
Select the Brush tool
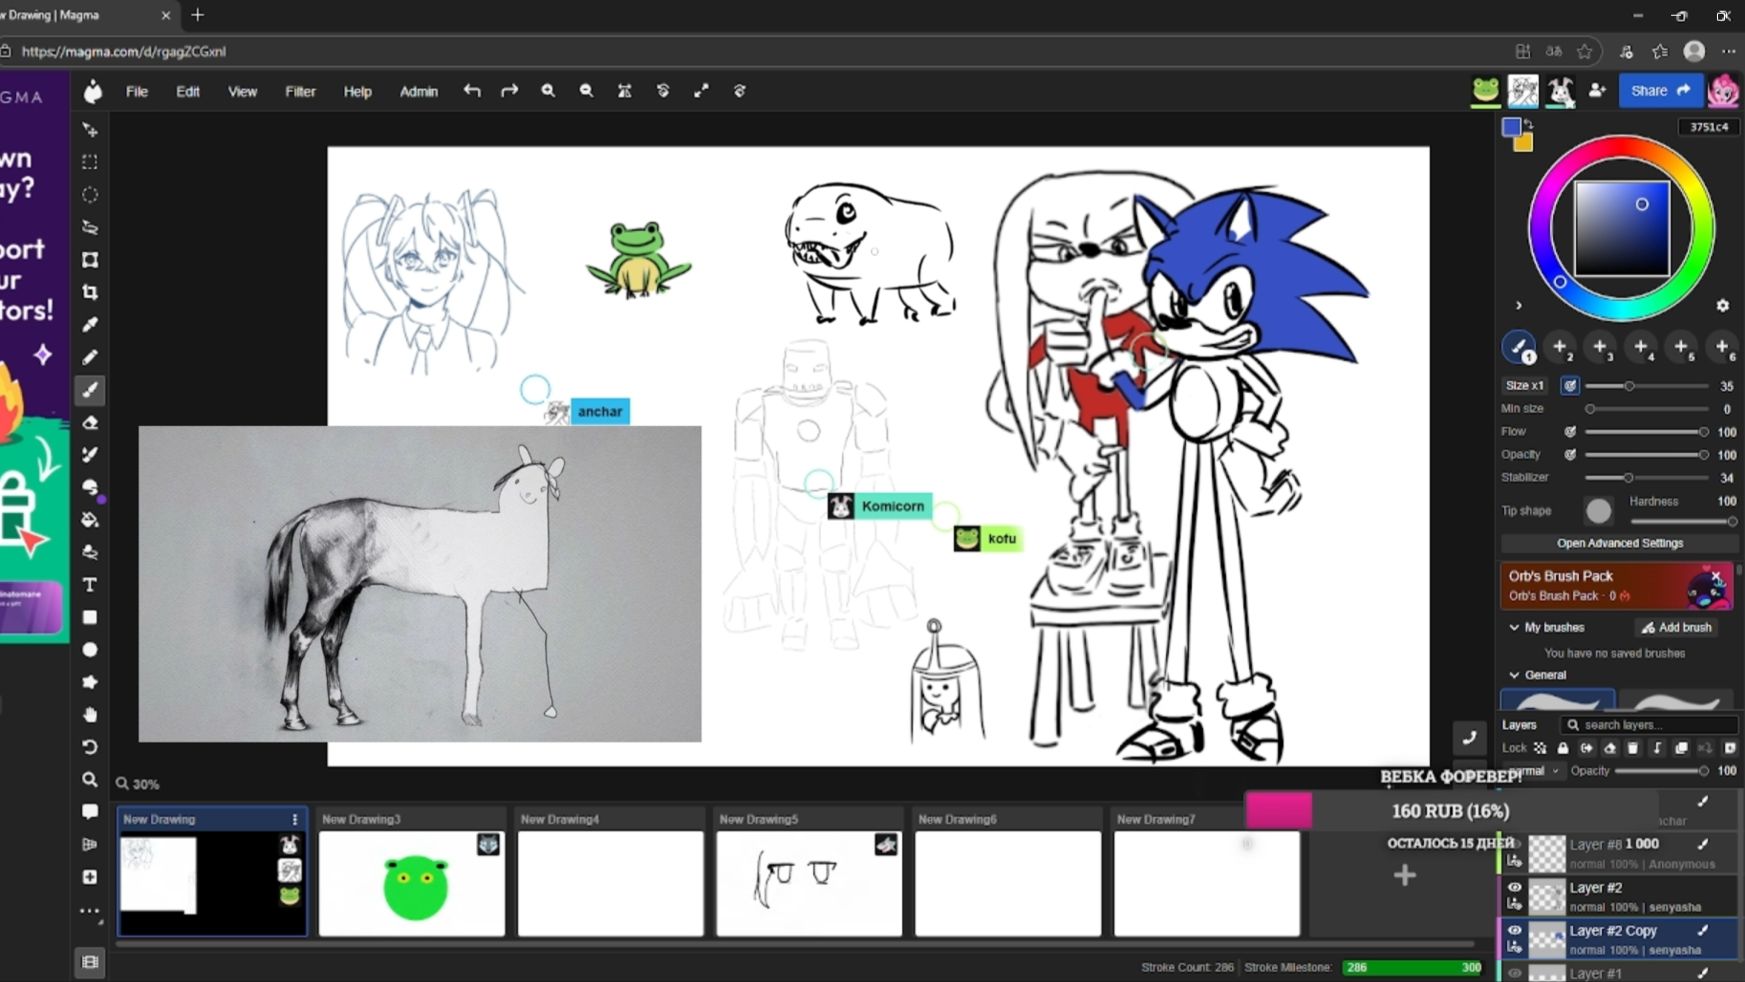coord(90,390)
